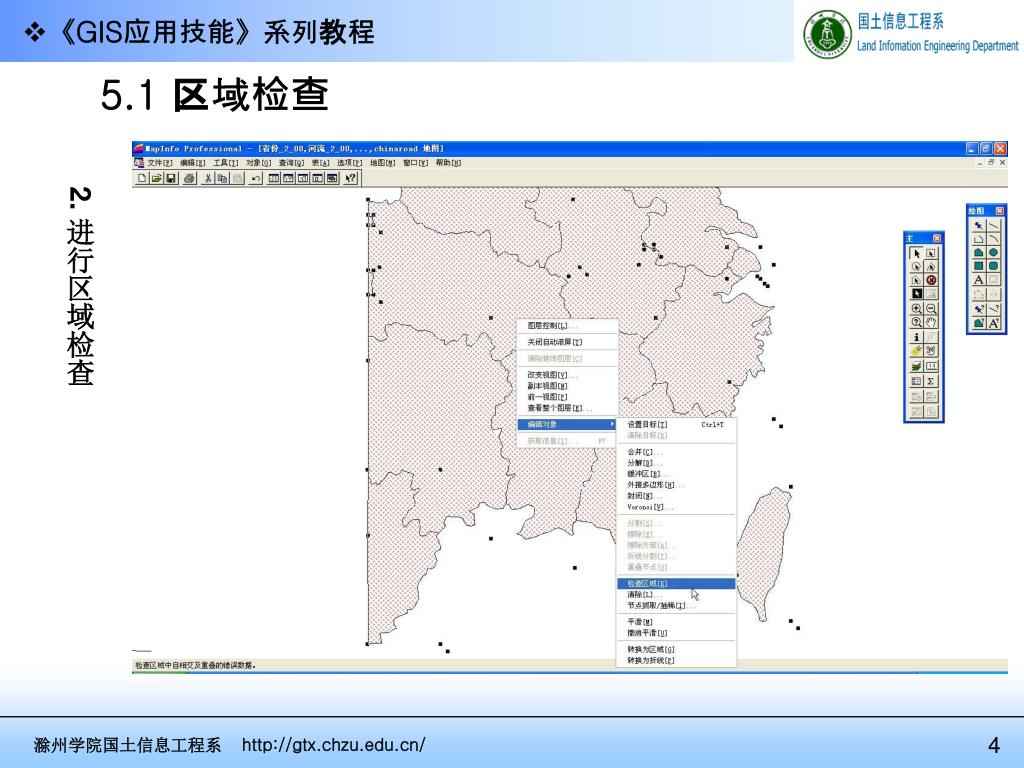This screenshot has width=1024, height=768.
Task: Open the 查询 menu
Action: pyautogui.click(x=291, y=163)
